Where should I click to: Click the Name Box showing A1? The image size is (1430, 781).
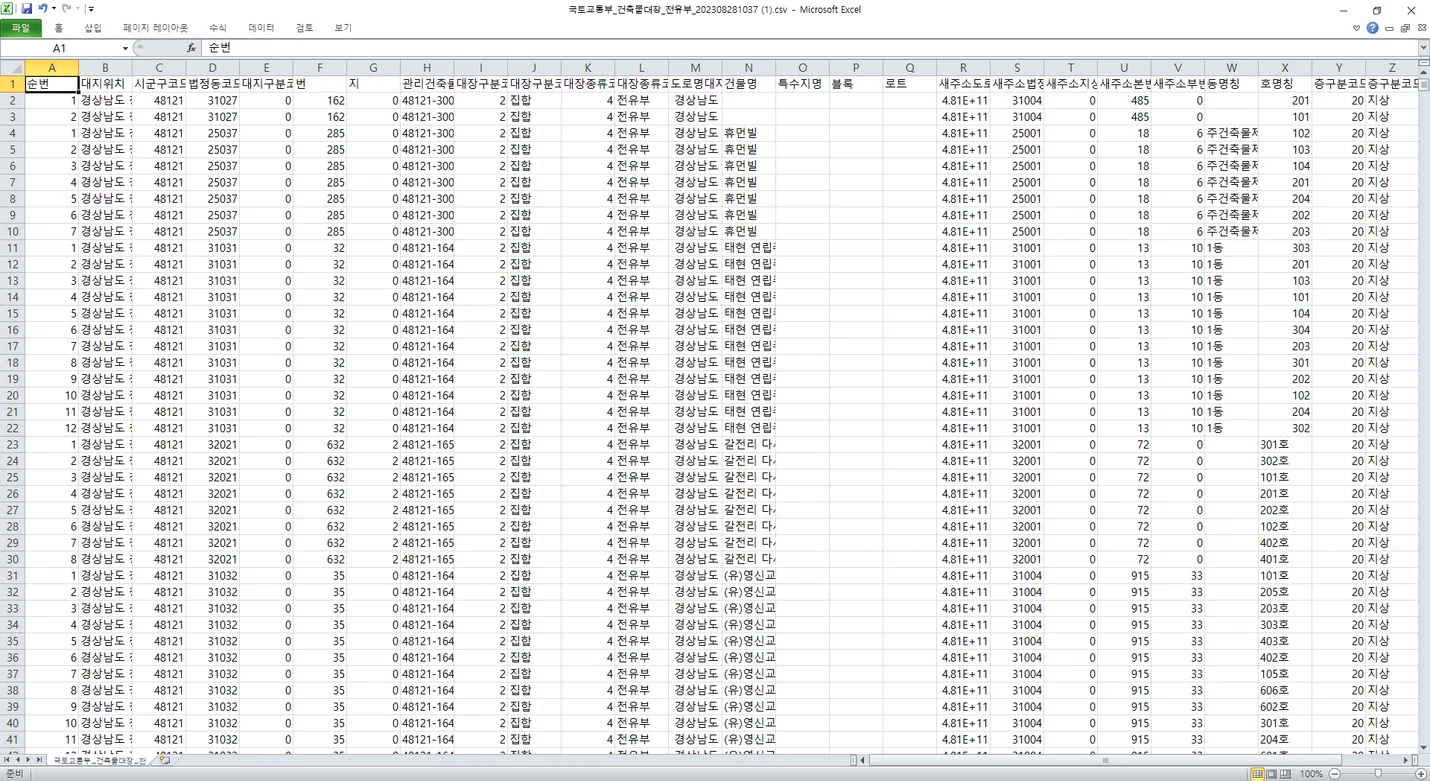(x=60, y=48)
